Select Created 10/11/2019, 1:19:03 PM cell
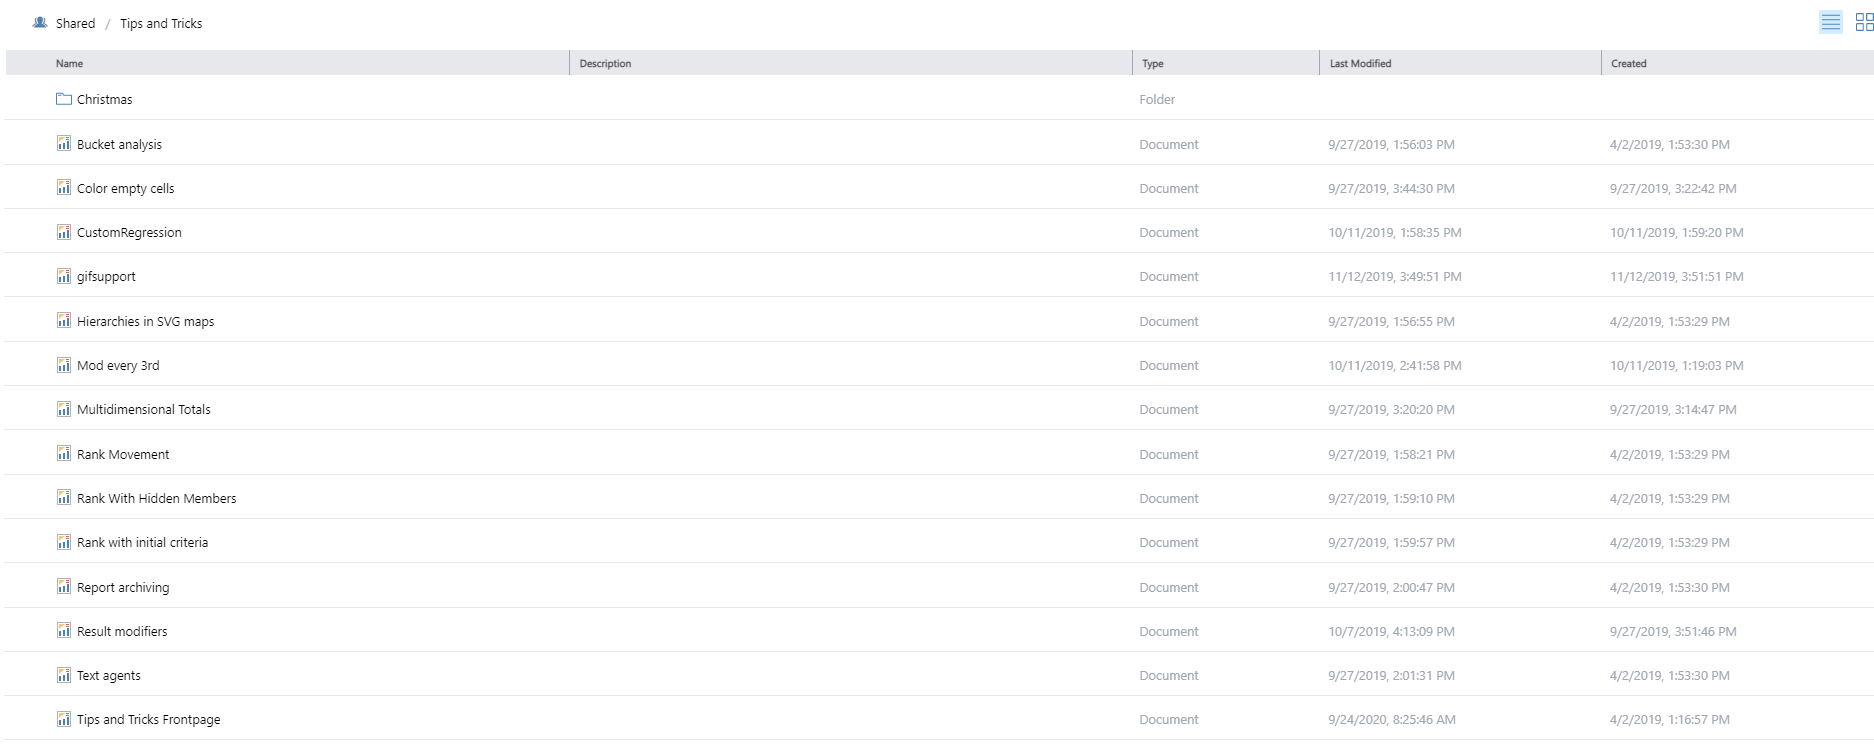This screenshot has height=746, width=1874. (x=1677, y=365)
